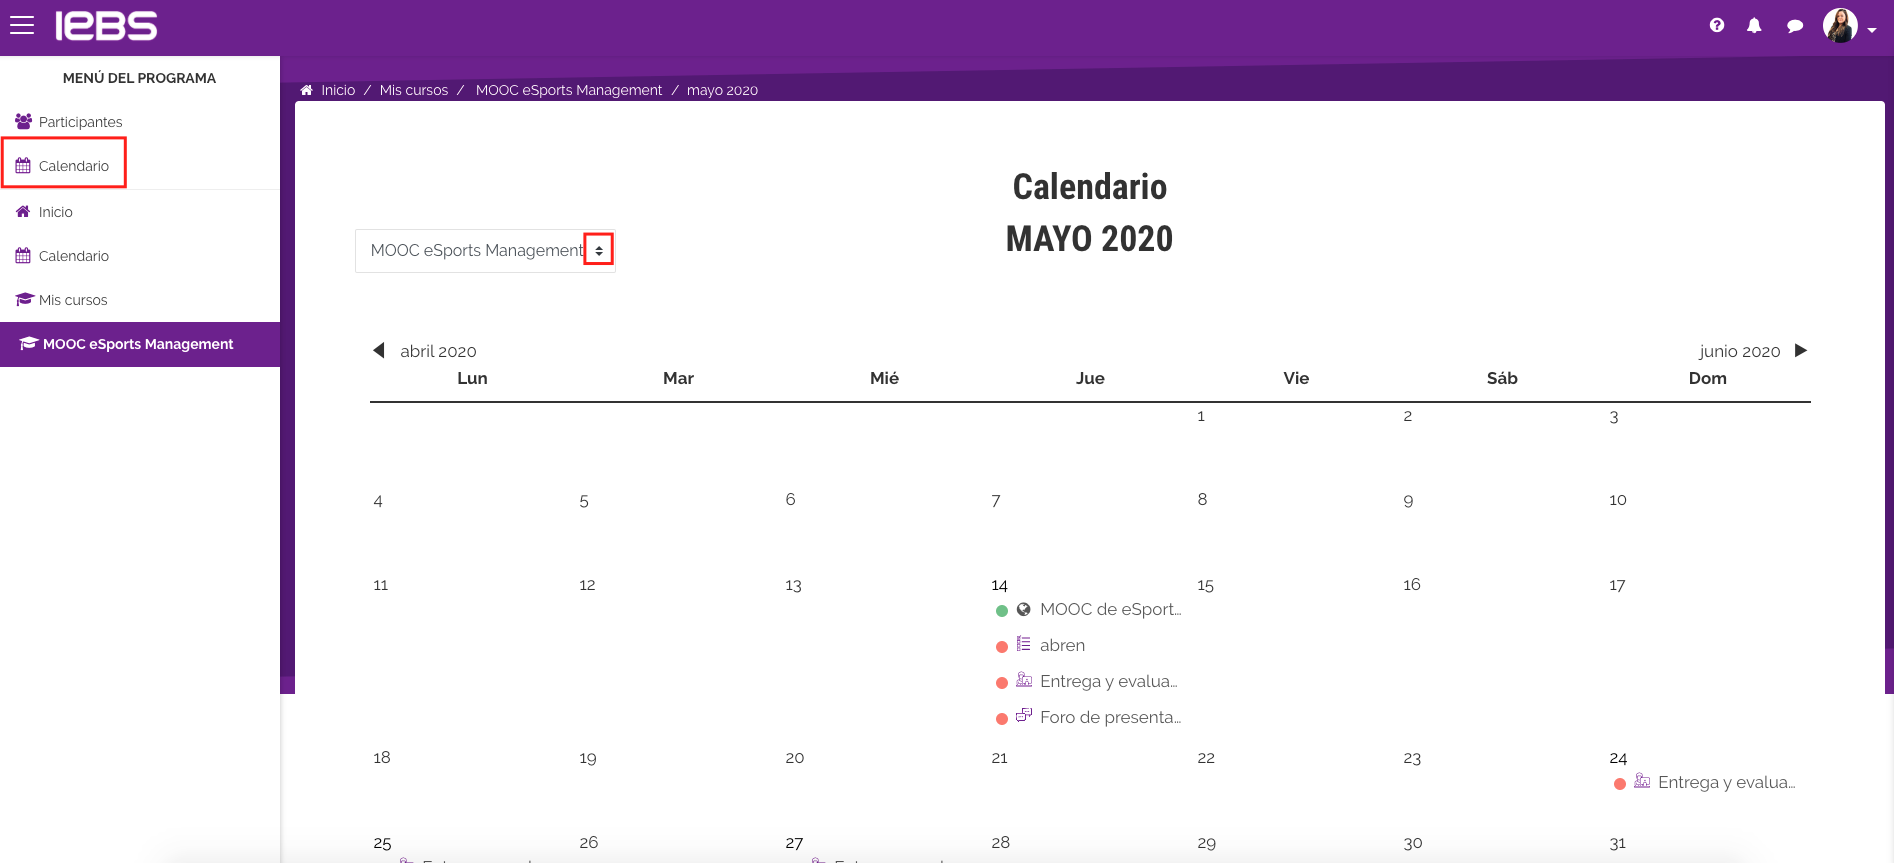
Task: Click the left arrow before abril 2020
Action: pyautogui.click(x=379, y=350)
